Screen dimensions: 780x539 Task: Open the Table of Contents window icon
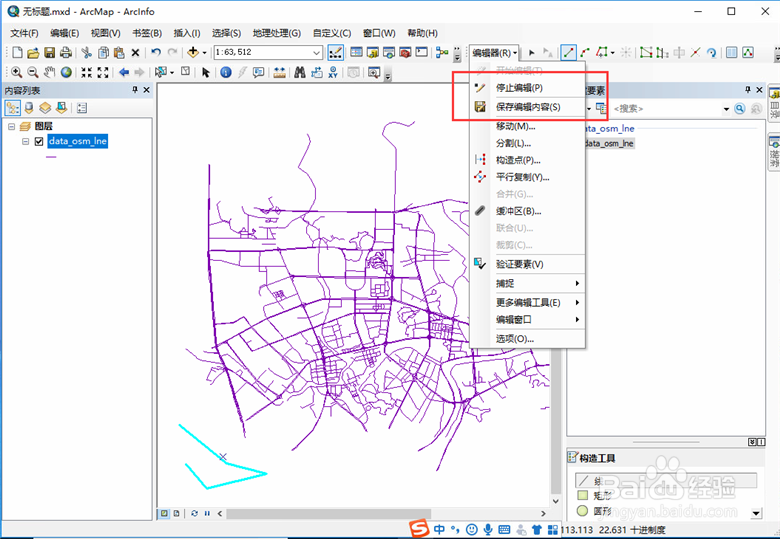tap(356, 52)
